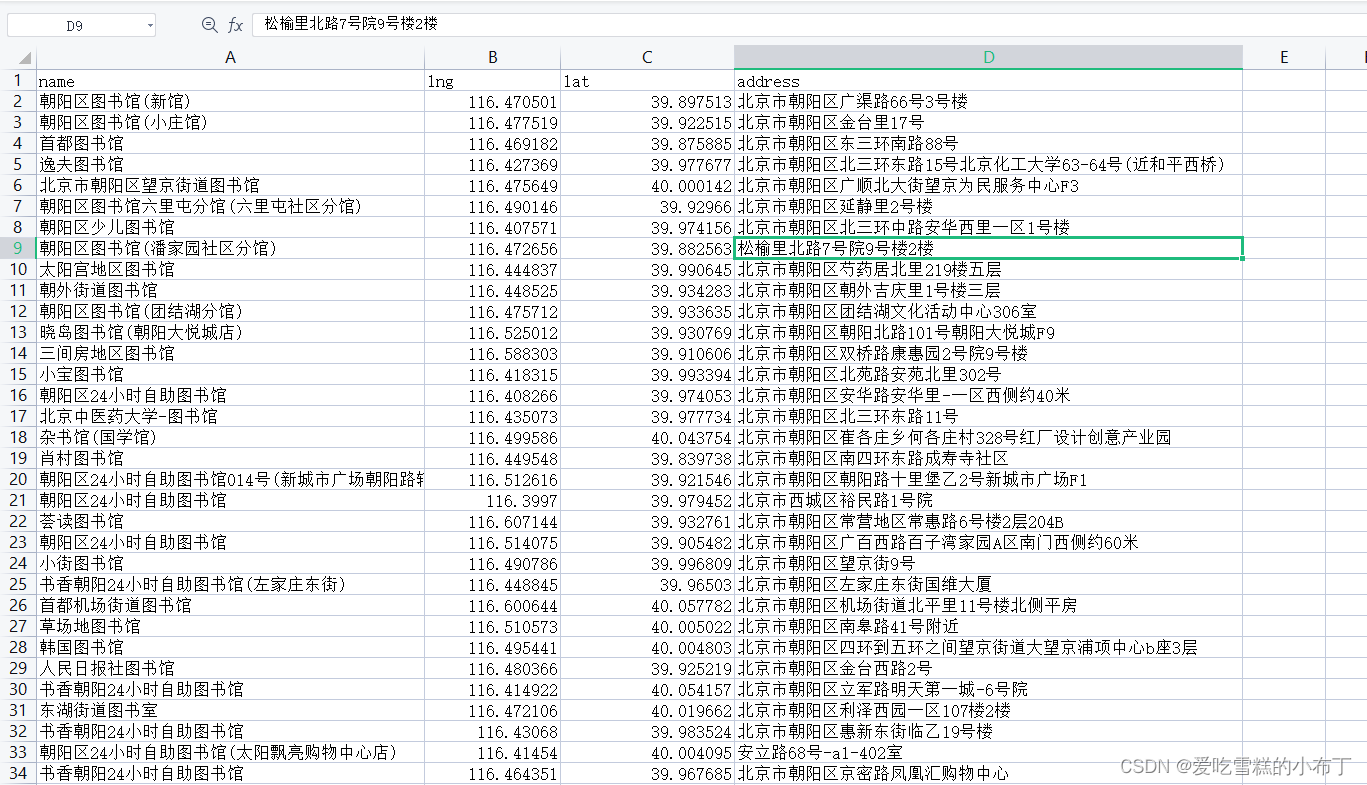Select cell 荟读图书馆
The width and height of the screenshot is (1367, 785).
(230, 521)
